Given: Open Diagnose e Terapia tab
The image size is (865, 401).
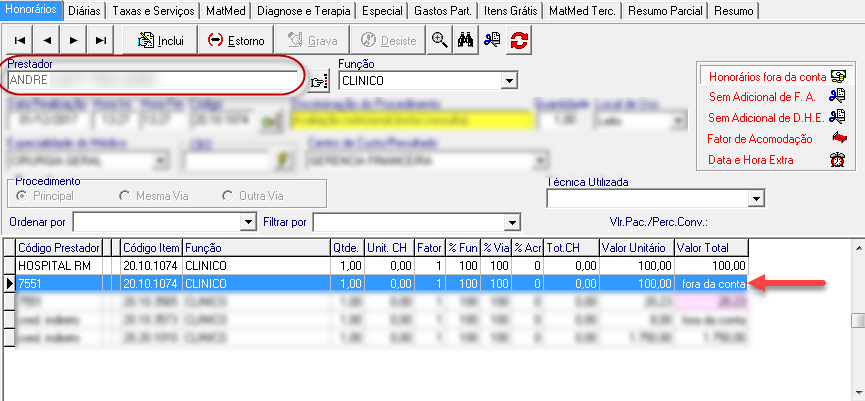Looking at the screenshot, I should [304, 10].
